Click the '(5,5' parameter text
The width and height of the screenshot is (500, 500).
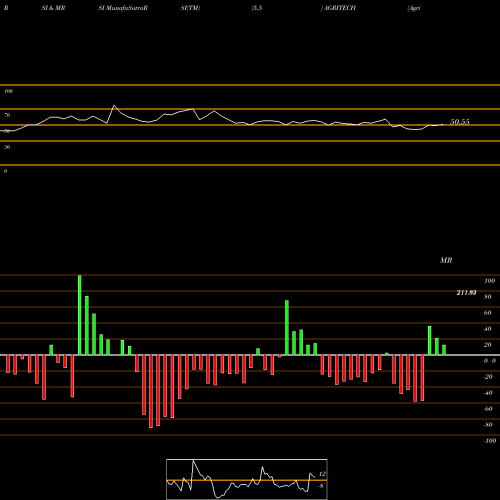[x=257, y=8]
